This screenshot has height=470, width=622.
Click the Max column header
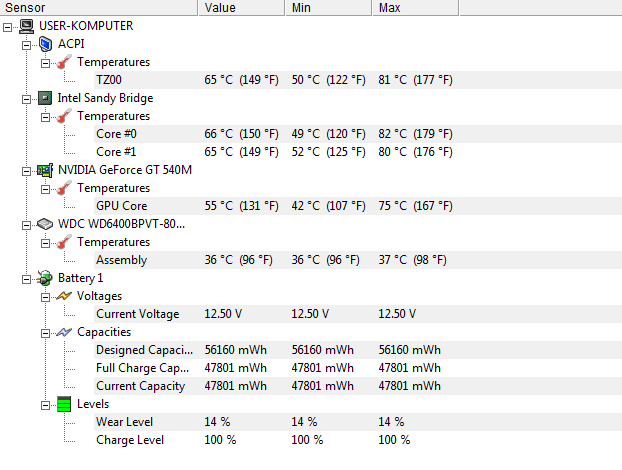[x=415, y=8]
